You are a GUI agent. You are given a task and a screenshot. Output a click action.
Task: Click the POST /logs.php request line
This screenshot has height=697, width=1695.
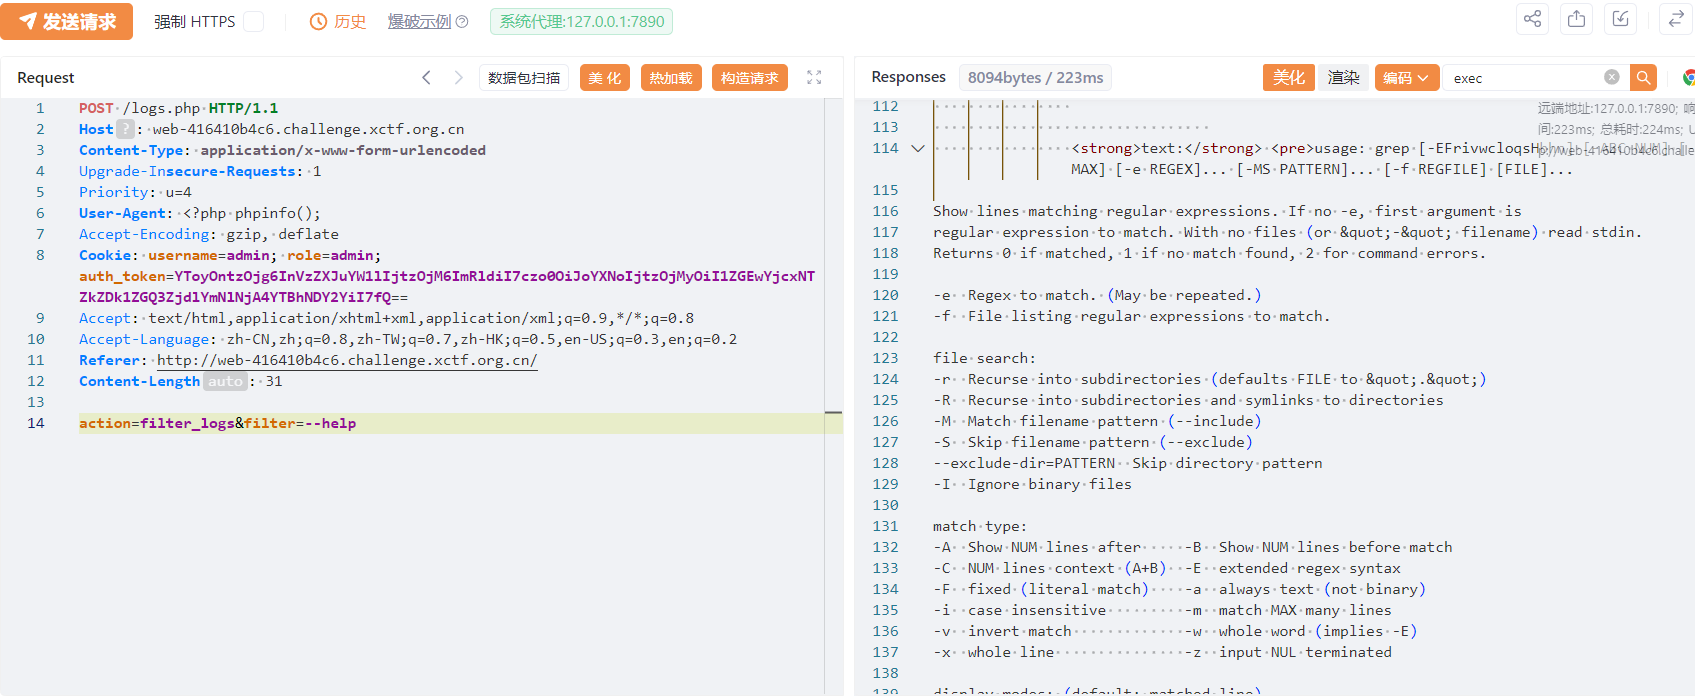point(179,108)
